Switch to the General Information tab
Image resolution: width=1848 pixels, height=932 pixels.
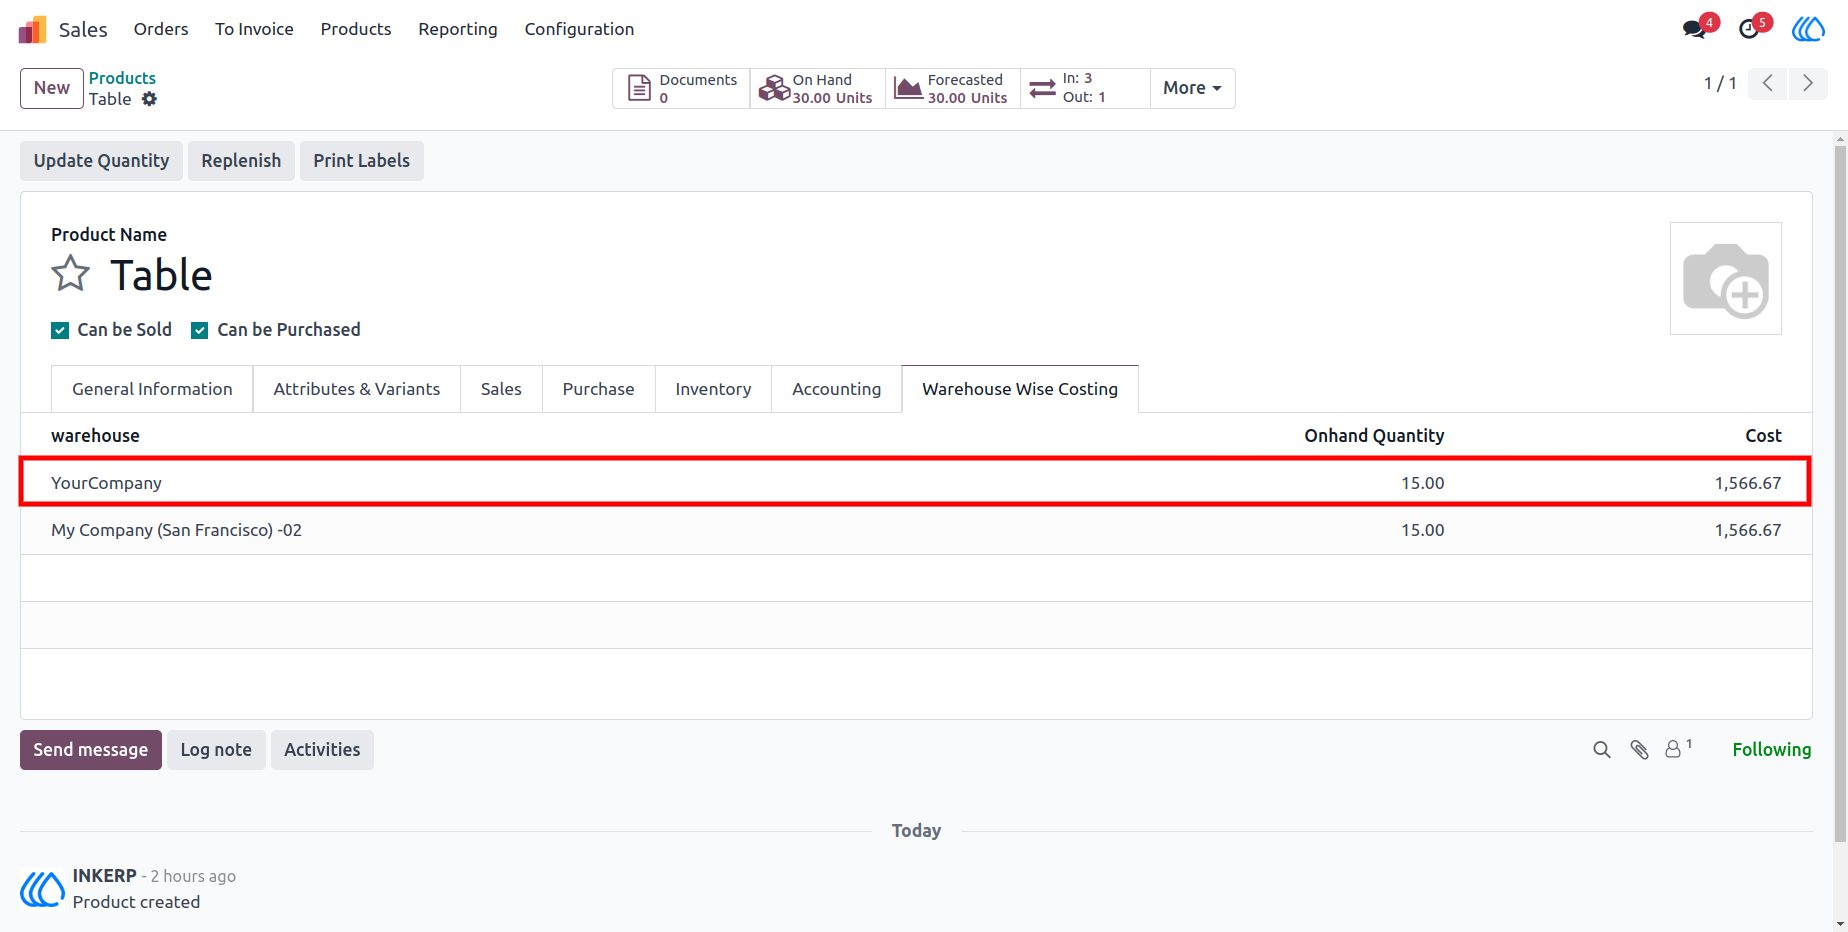click(x=152, y=389)
